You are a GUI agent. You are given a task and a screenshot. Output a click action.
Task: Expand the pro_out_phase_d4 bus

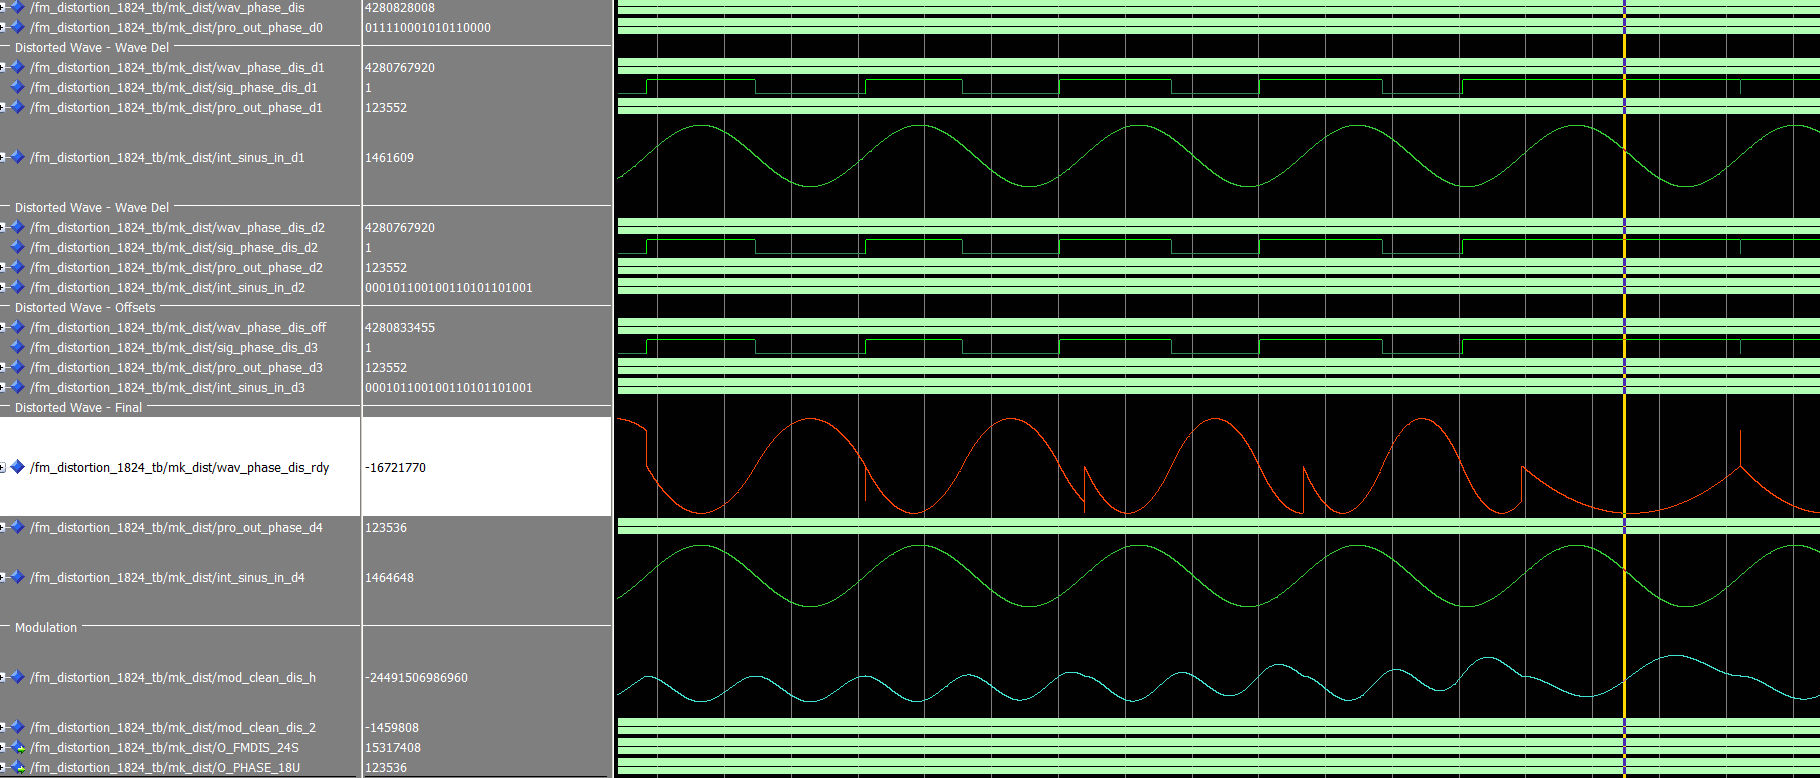3,528
